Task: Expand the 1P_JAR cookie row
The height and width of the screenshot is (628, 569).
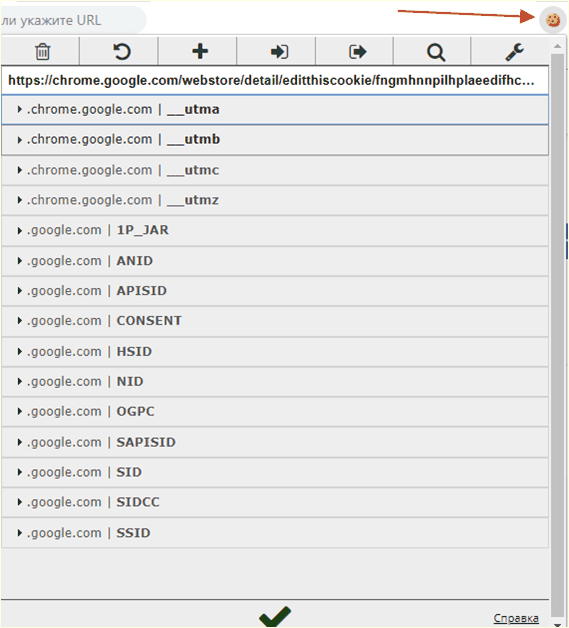Action: [x=275, y=231]
